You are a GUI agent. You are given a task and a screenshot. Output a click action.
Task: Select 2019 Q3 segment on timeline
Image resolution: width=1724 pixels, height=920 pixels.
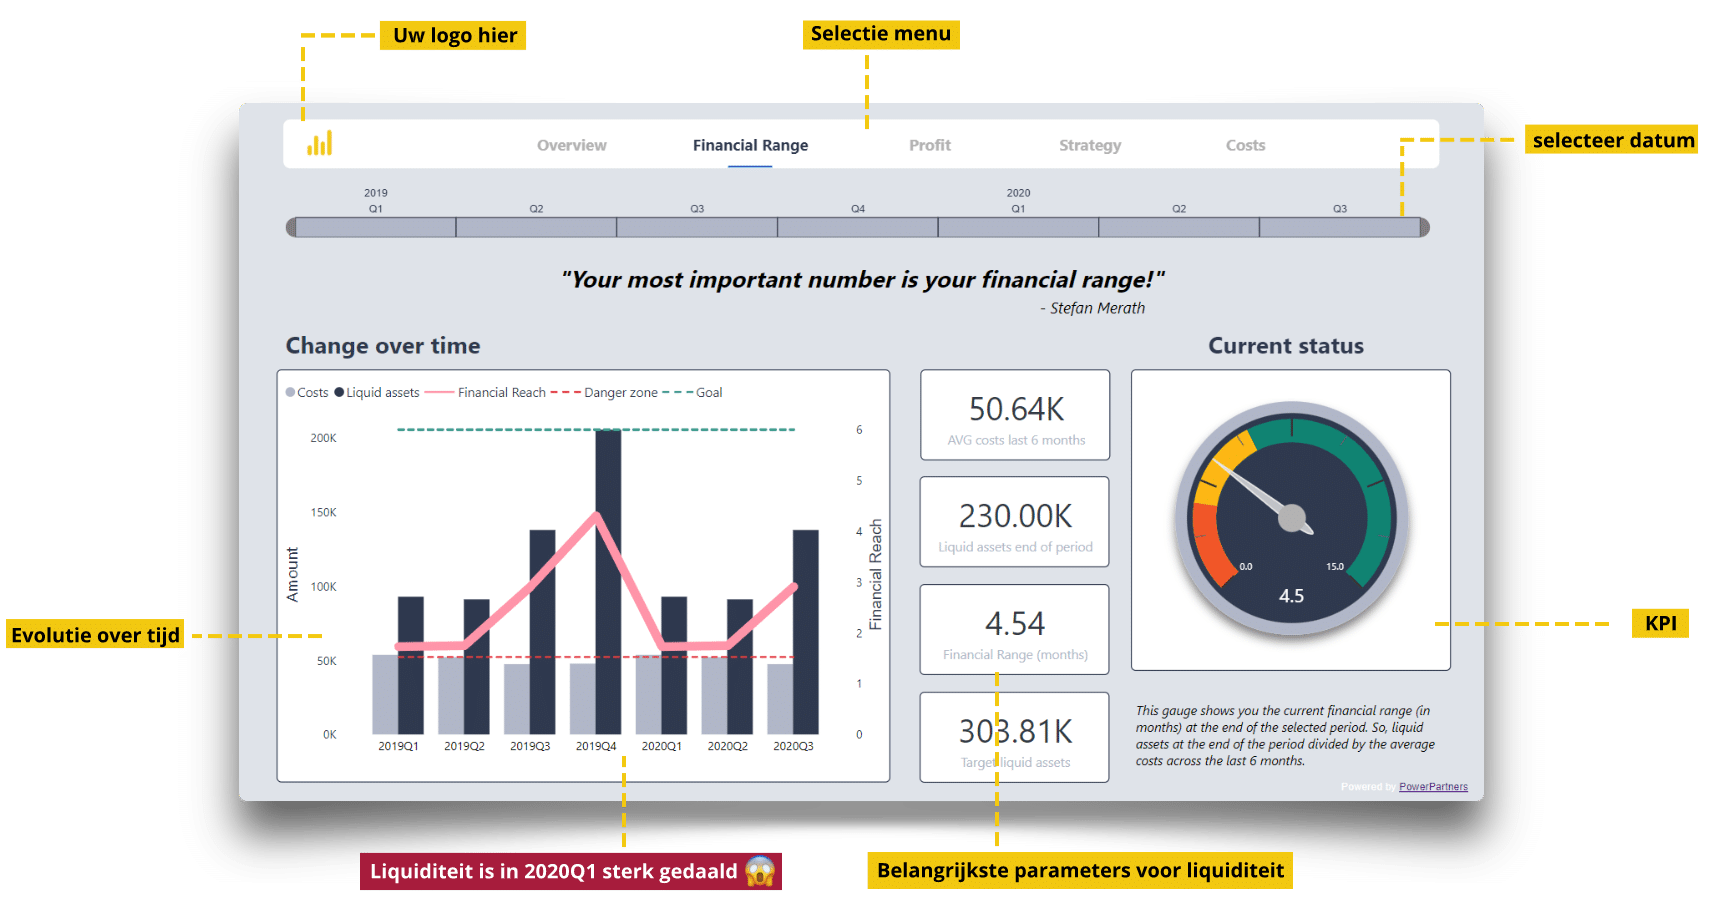pos(697,228)
